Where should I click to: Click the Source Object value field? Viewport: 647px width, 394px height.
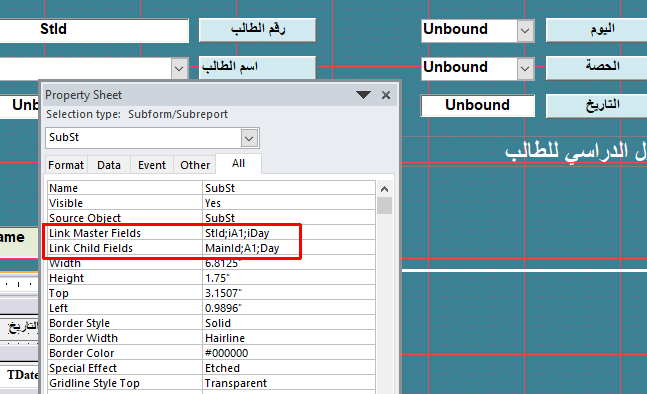click(x=289, y=218)
